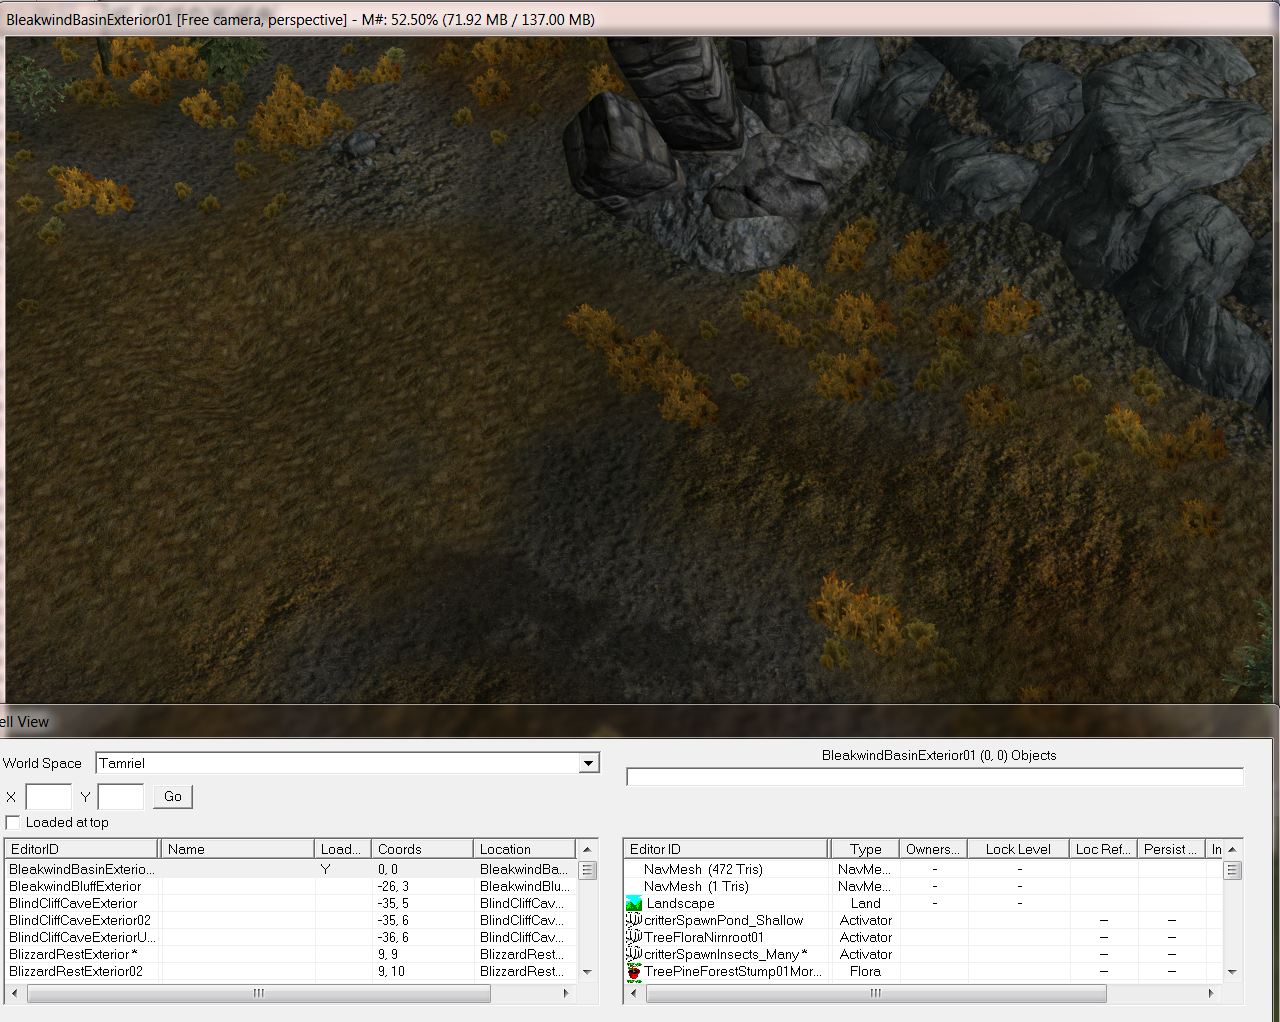Click the TreePineForestStump flora icon

pyautogui.click(x=633, y=971)
